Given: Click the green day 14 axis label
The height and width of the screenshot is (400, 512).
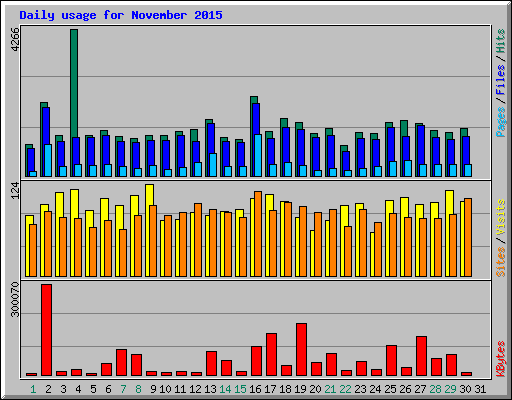Looking at the screenshot, I should click(225, 389).
